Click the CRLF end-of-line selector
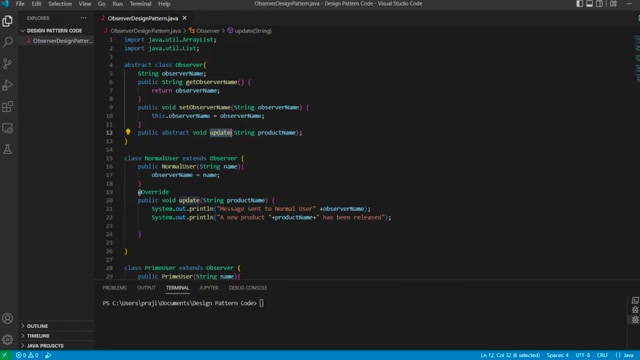The height and width of the screenshot is (360, 640). [x=602, y=355]
